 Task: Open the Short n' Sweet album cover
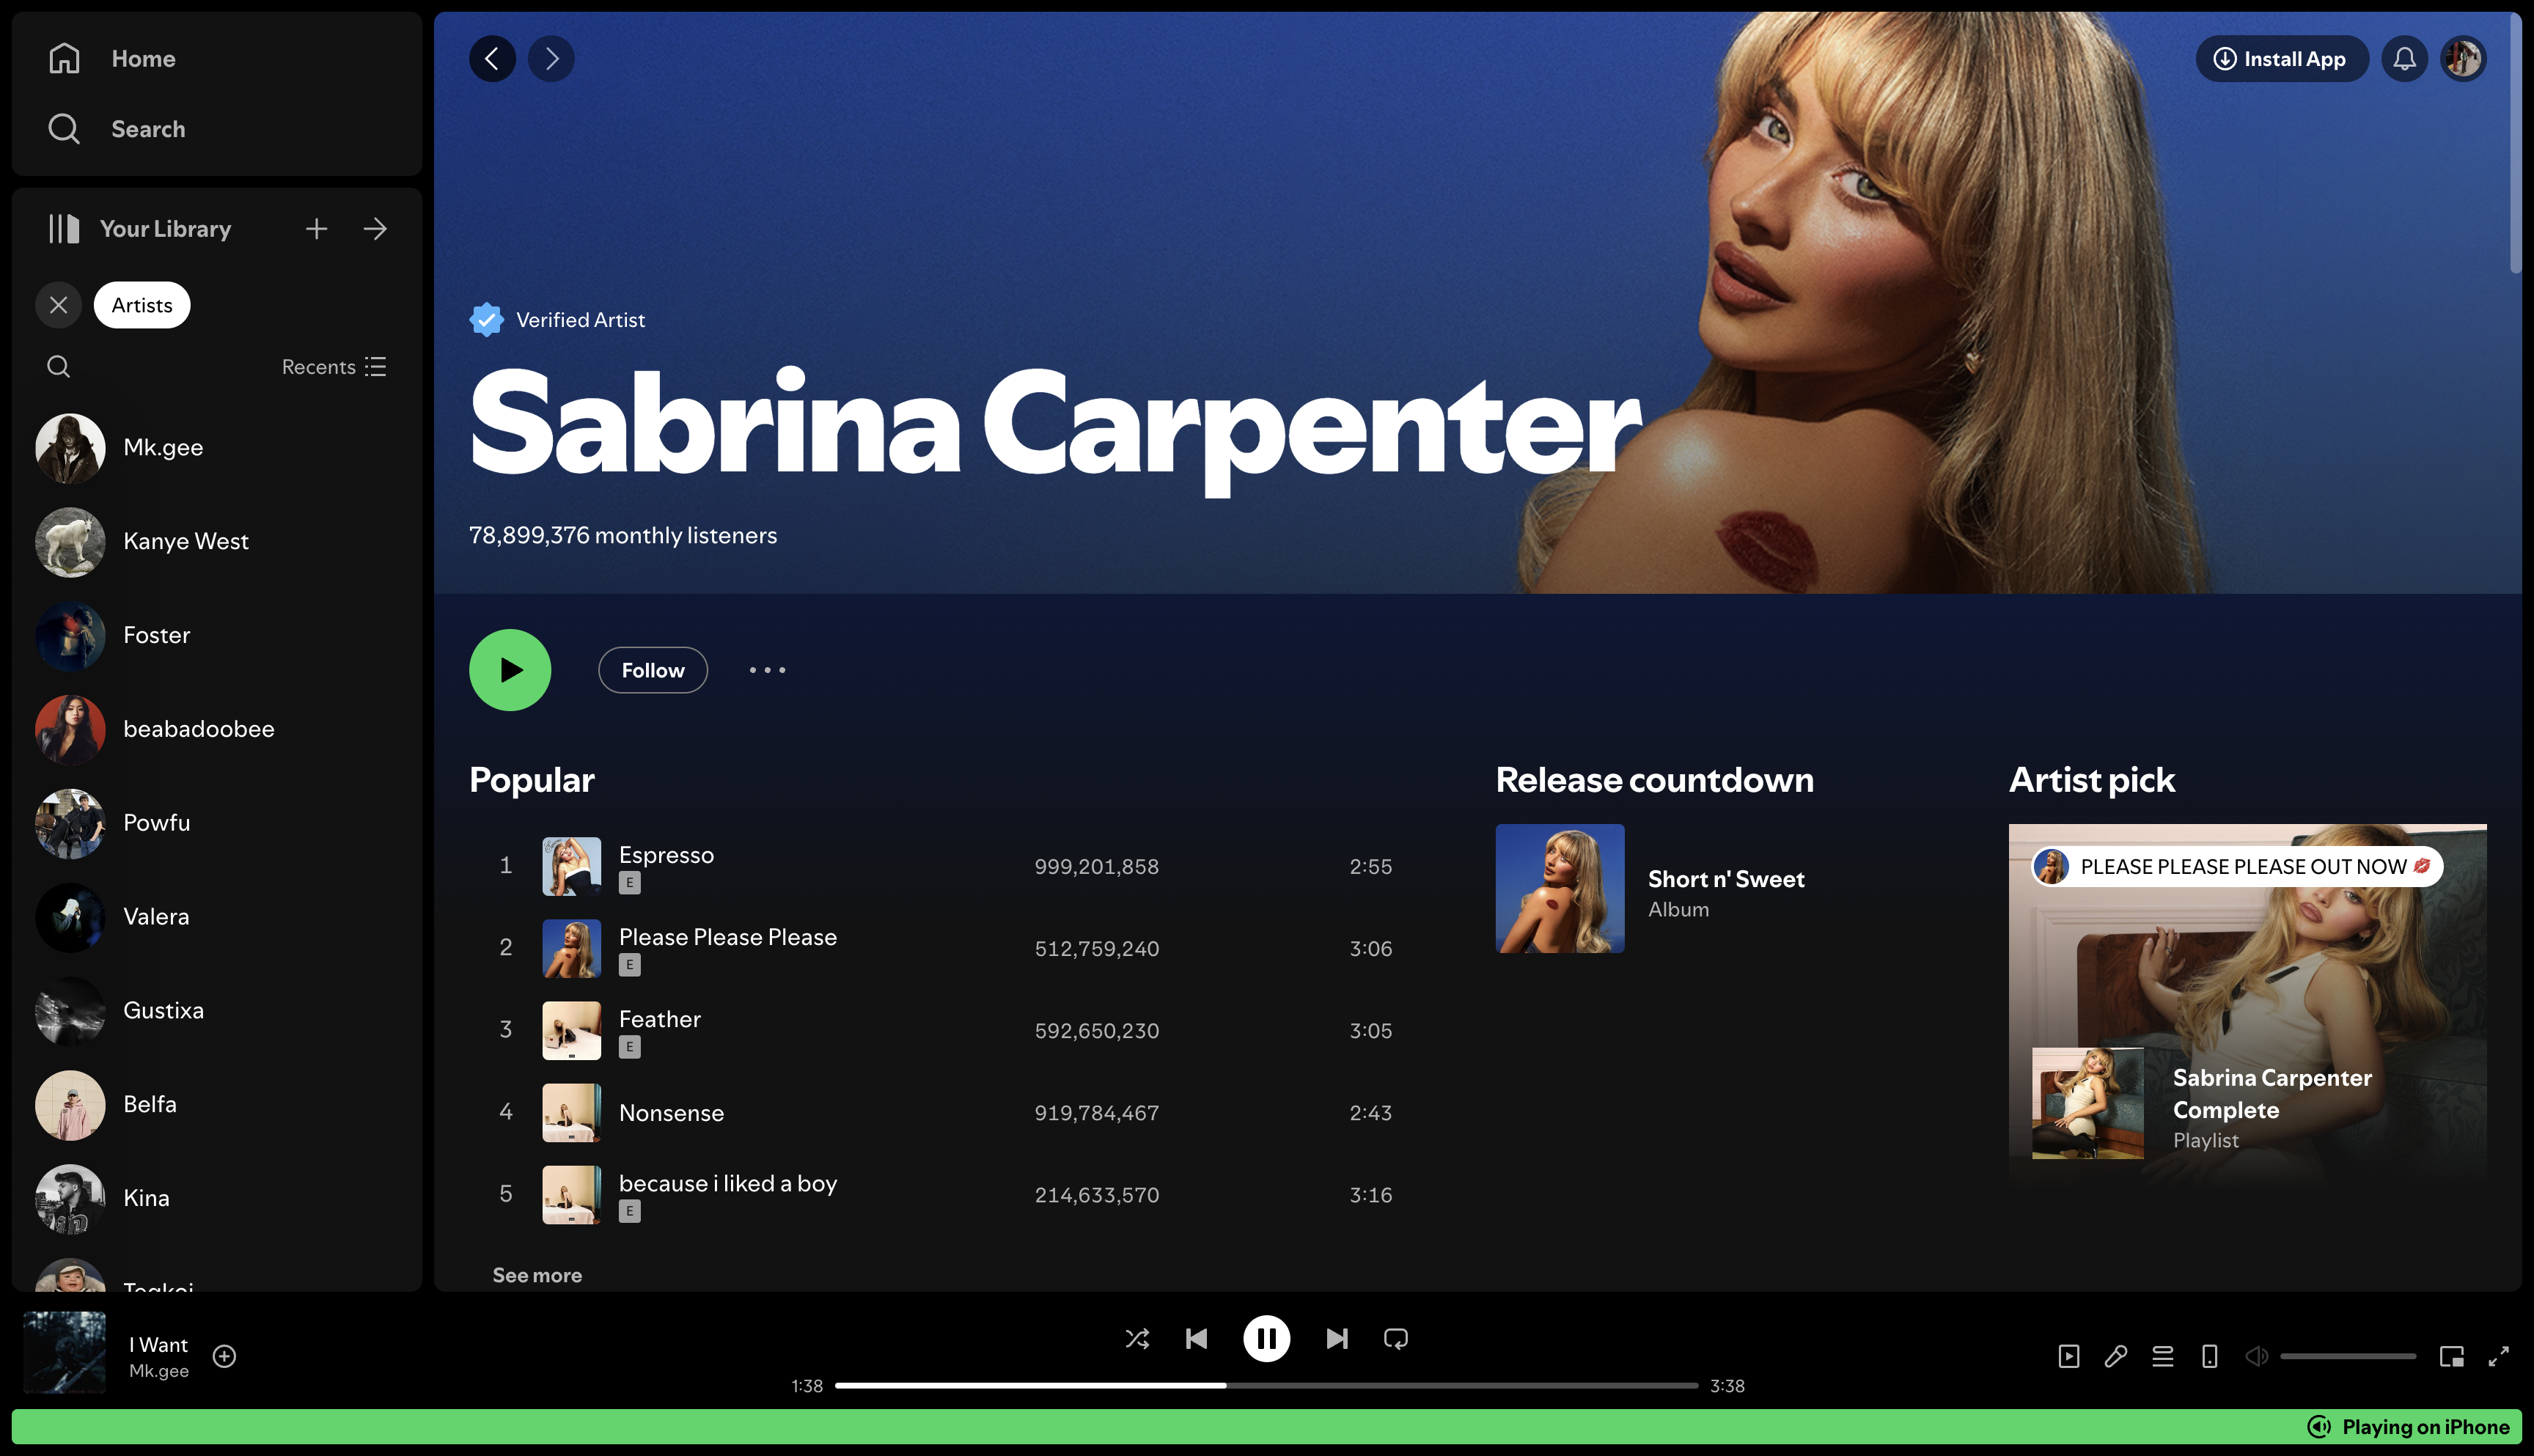click(x=1560, y=888)
